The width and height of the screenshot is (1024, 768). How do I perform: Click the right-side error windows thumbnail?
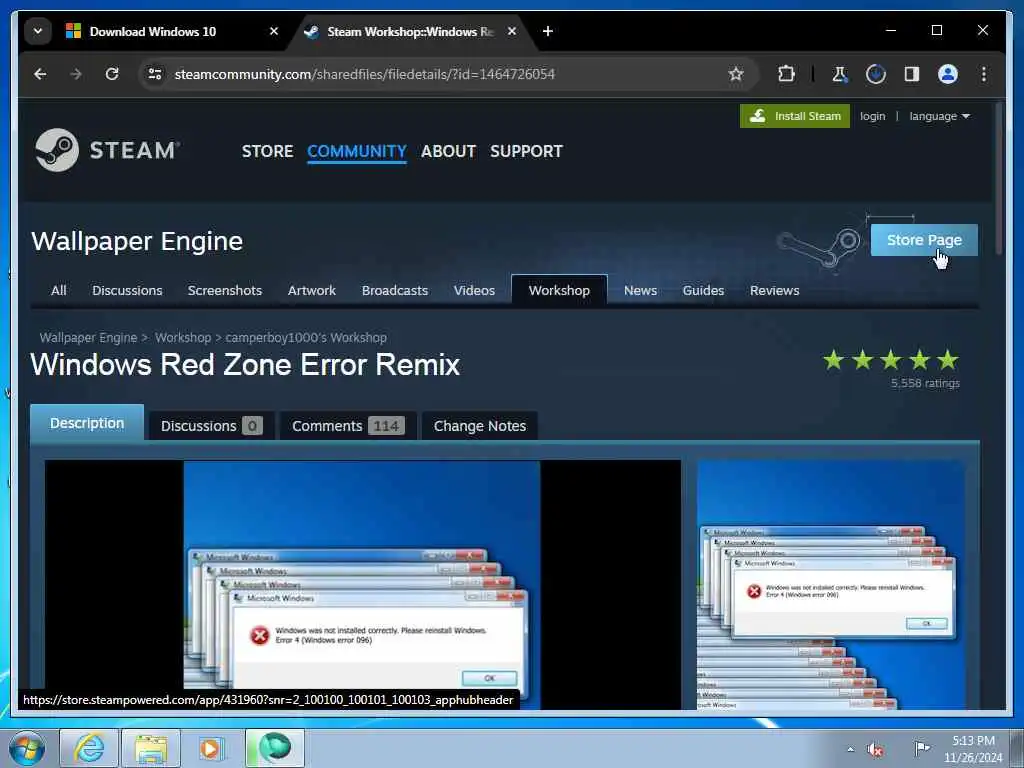(831, 584)
